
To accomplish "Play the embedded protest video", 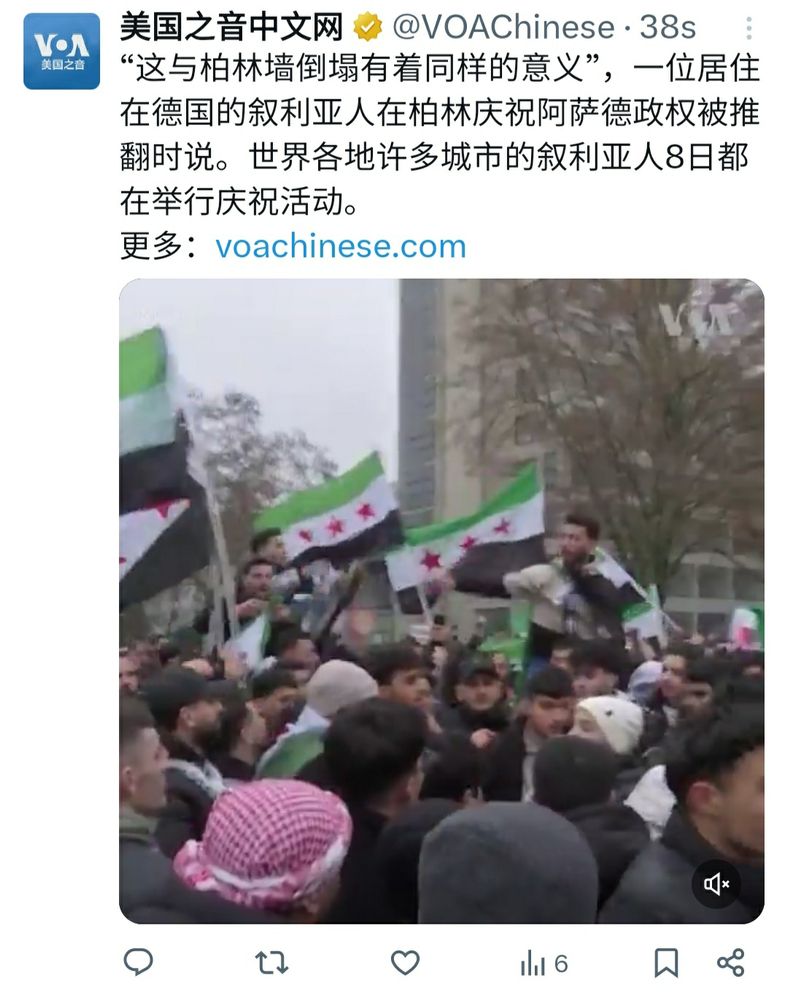I will (441, 601).
